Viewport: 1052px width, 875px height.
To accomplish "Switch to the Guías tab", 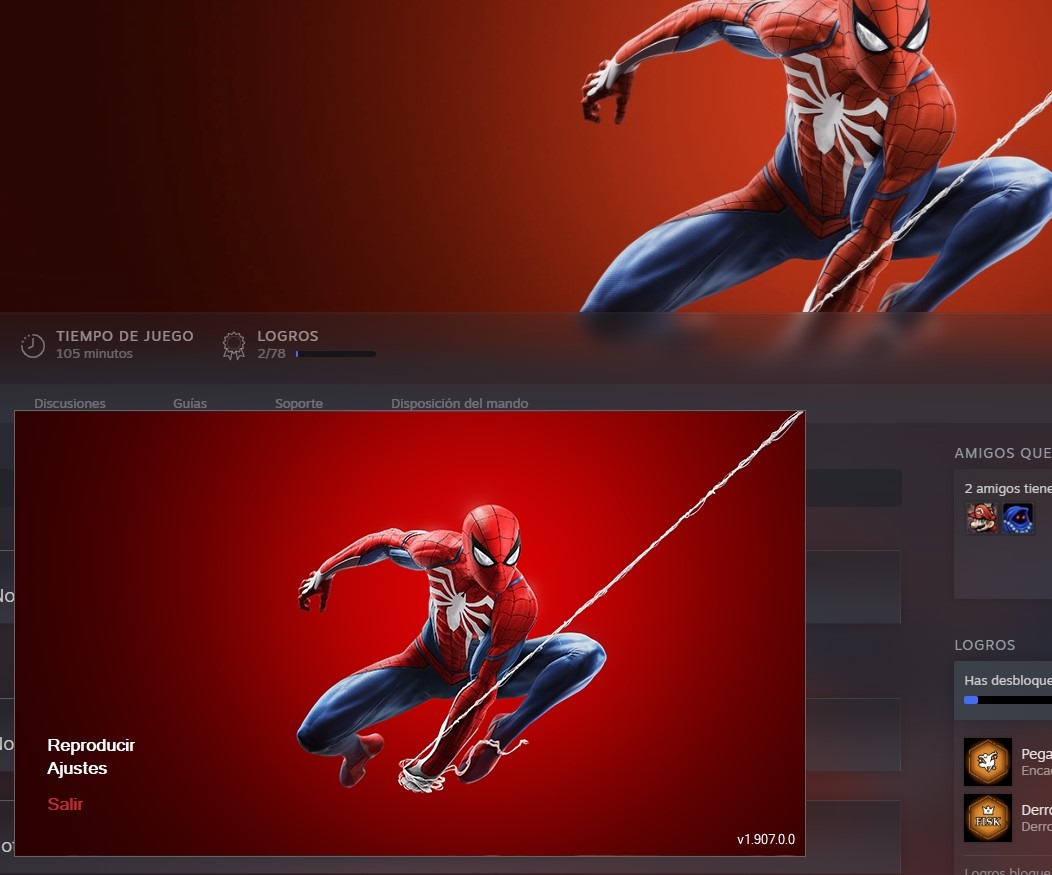I will coord(190,403).
